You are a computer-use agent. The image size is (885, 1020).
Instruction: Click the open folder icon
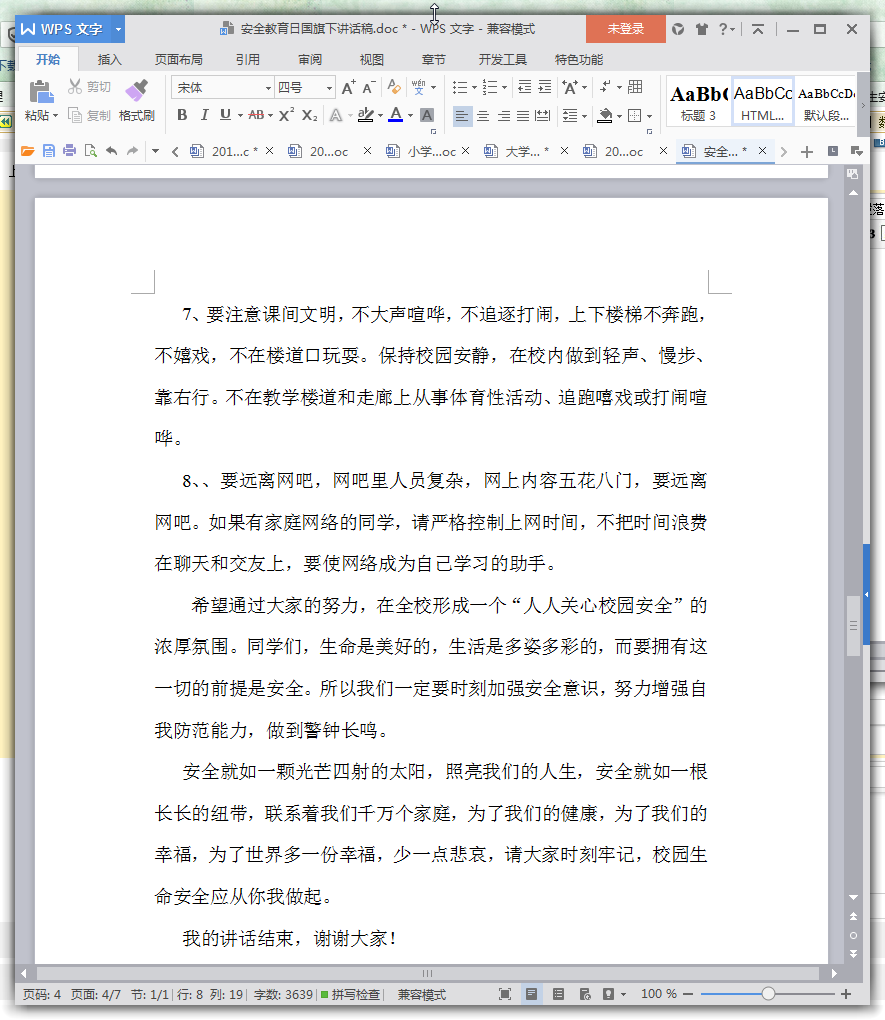pyautogui.click(x=27, y=151)
